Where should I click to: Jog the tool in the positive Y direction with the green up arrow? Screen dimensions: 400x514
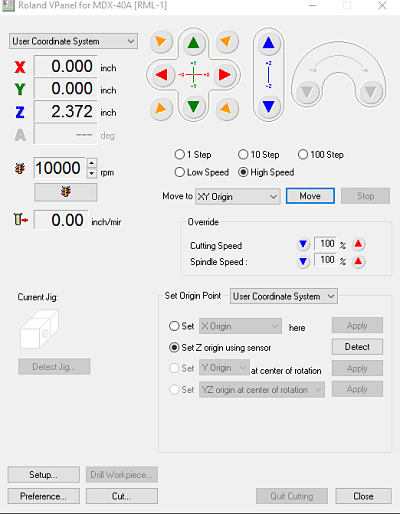click(193, 43)
